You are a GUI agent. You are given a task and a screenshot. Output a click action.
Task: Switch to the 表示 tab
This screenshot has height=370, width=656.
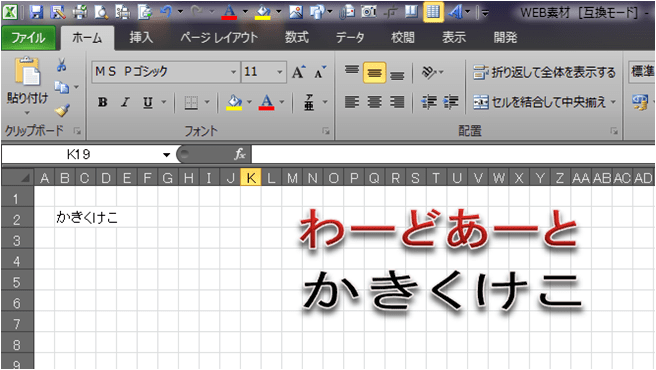(x=454, y=38)
